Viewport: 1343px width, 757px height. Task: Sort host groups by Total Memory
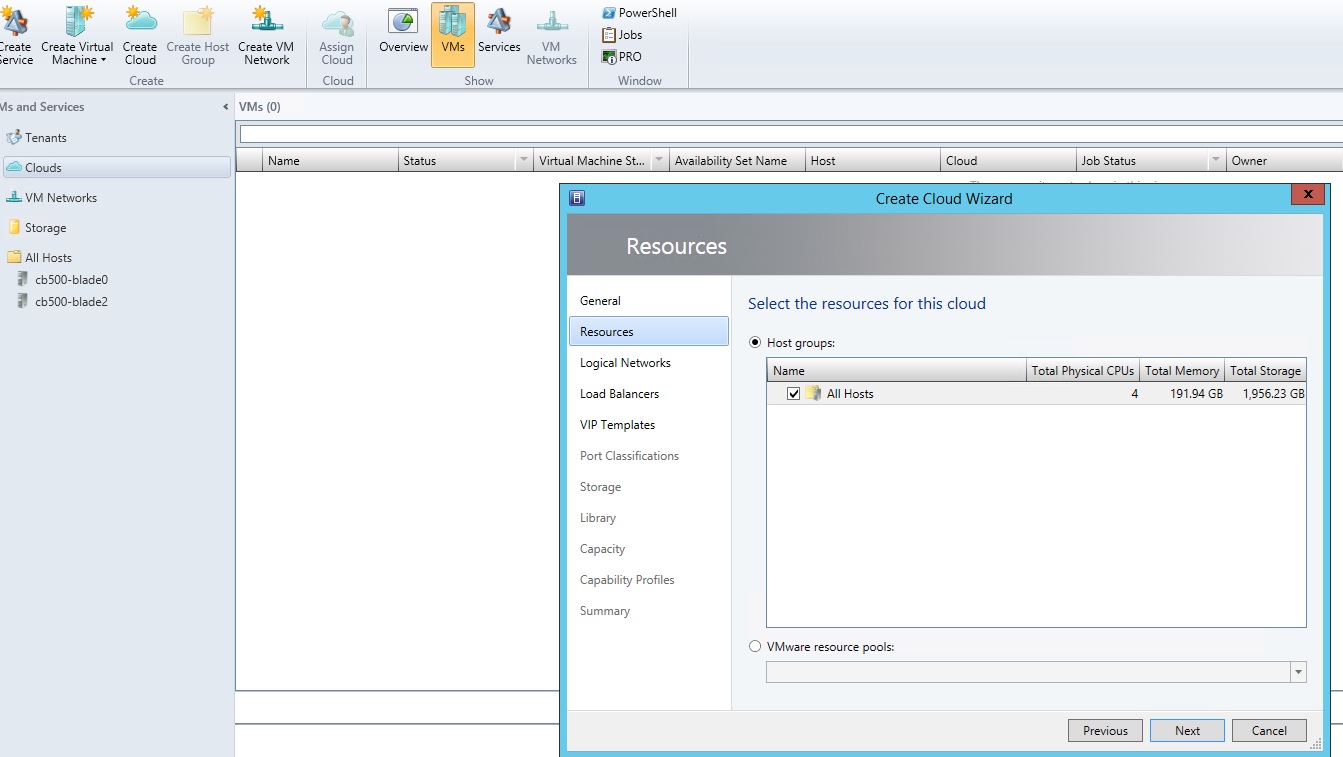click(x=1182, y=371)
